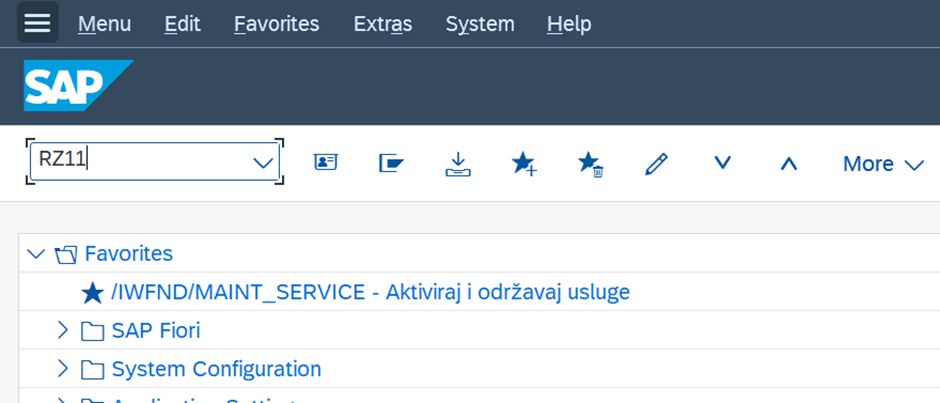Click the move favorites up arrow
940x403 pixels.
(788, 163)
